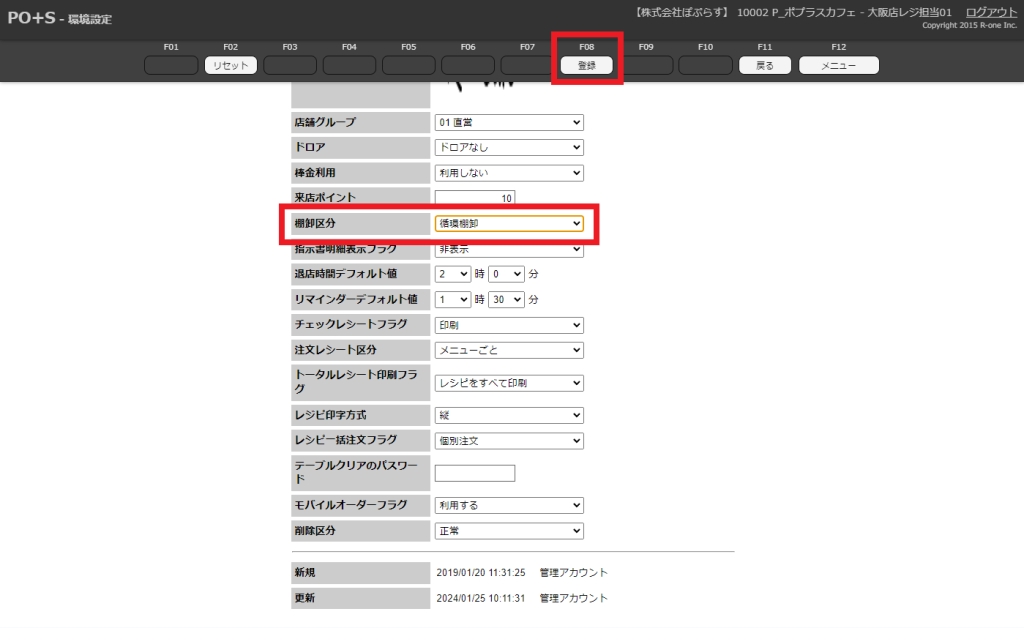Open the 注文レシート区分 dropdown
Image resolution: width=1024 pixels, height=628 pixels.
[509, 350]
